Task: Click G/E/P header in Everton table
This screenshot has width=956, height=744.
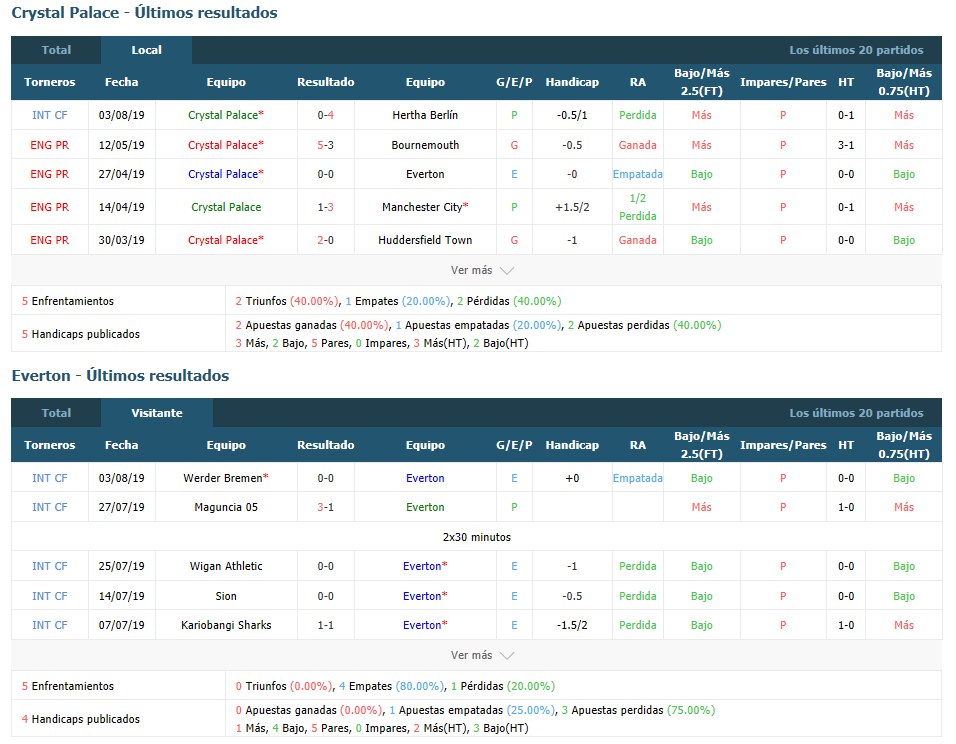Action: tap(514, 445)
